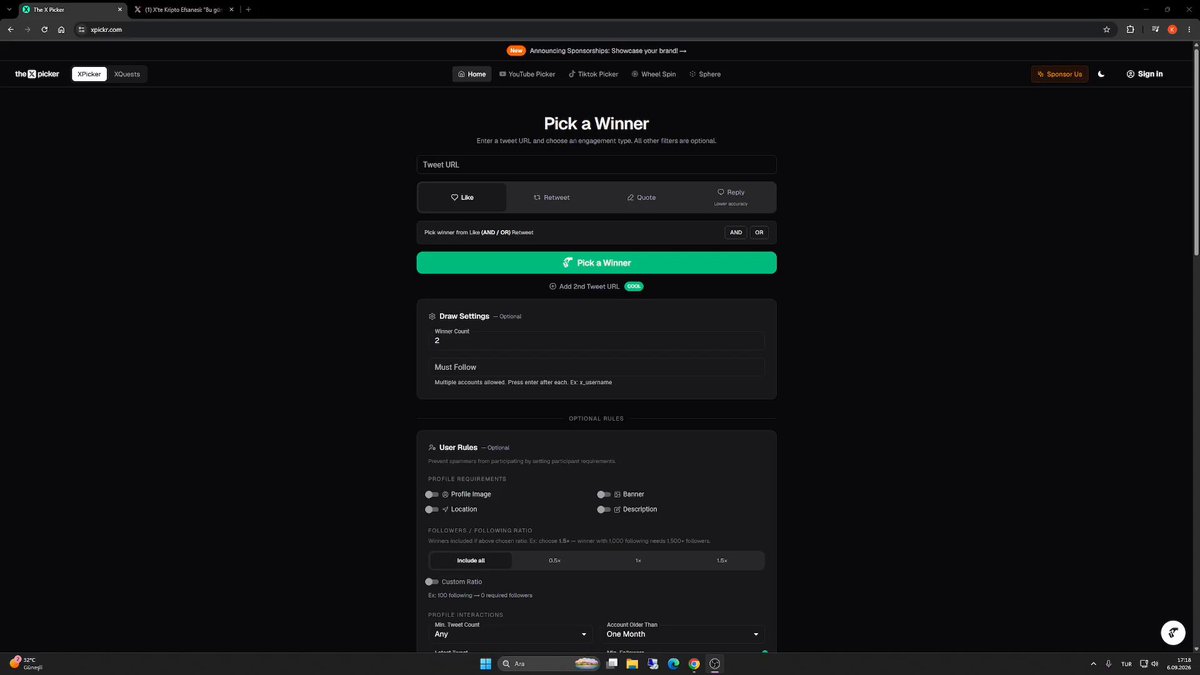The width and height of the screenshot is (1200, 675).
Task: Choose the AND option button
Action: point(736,232)
